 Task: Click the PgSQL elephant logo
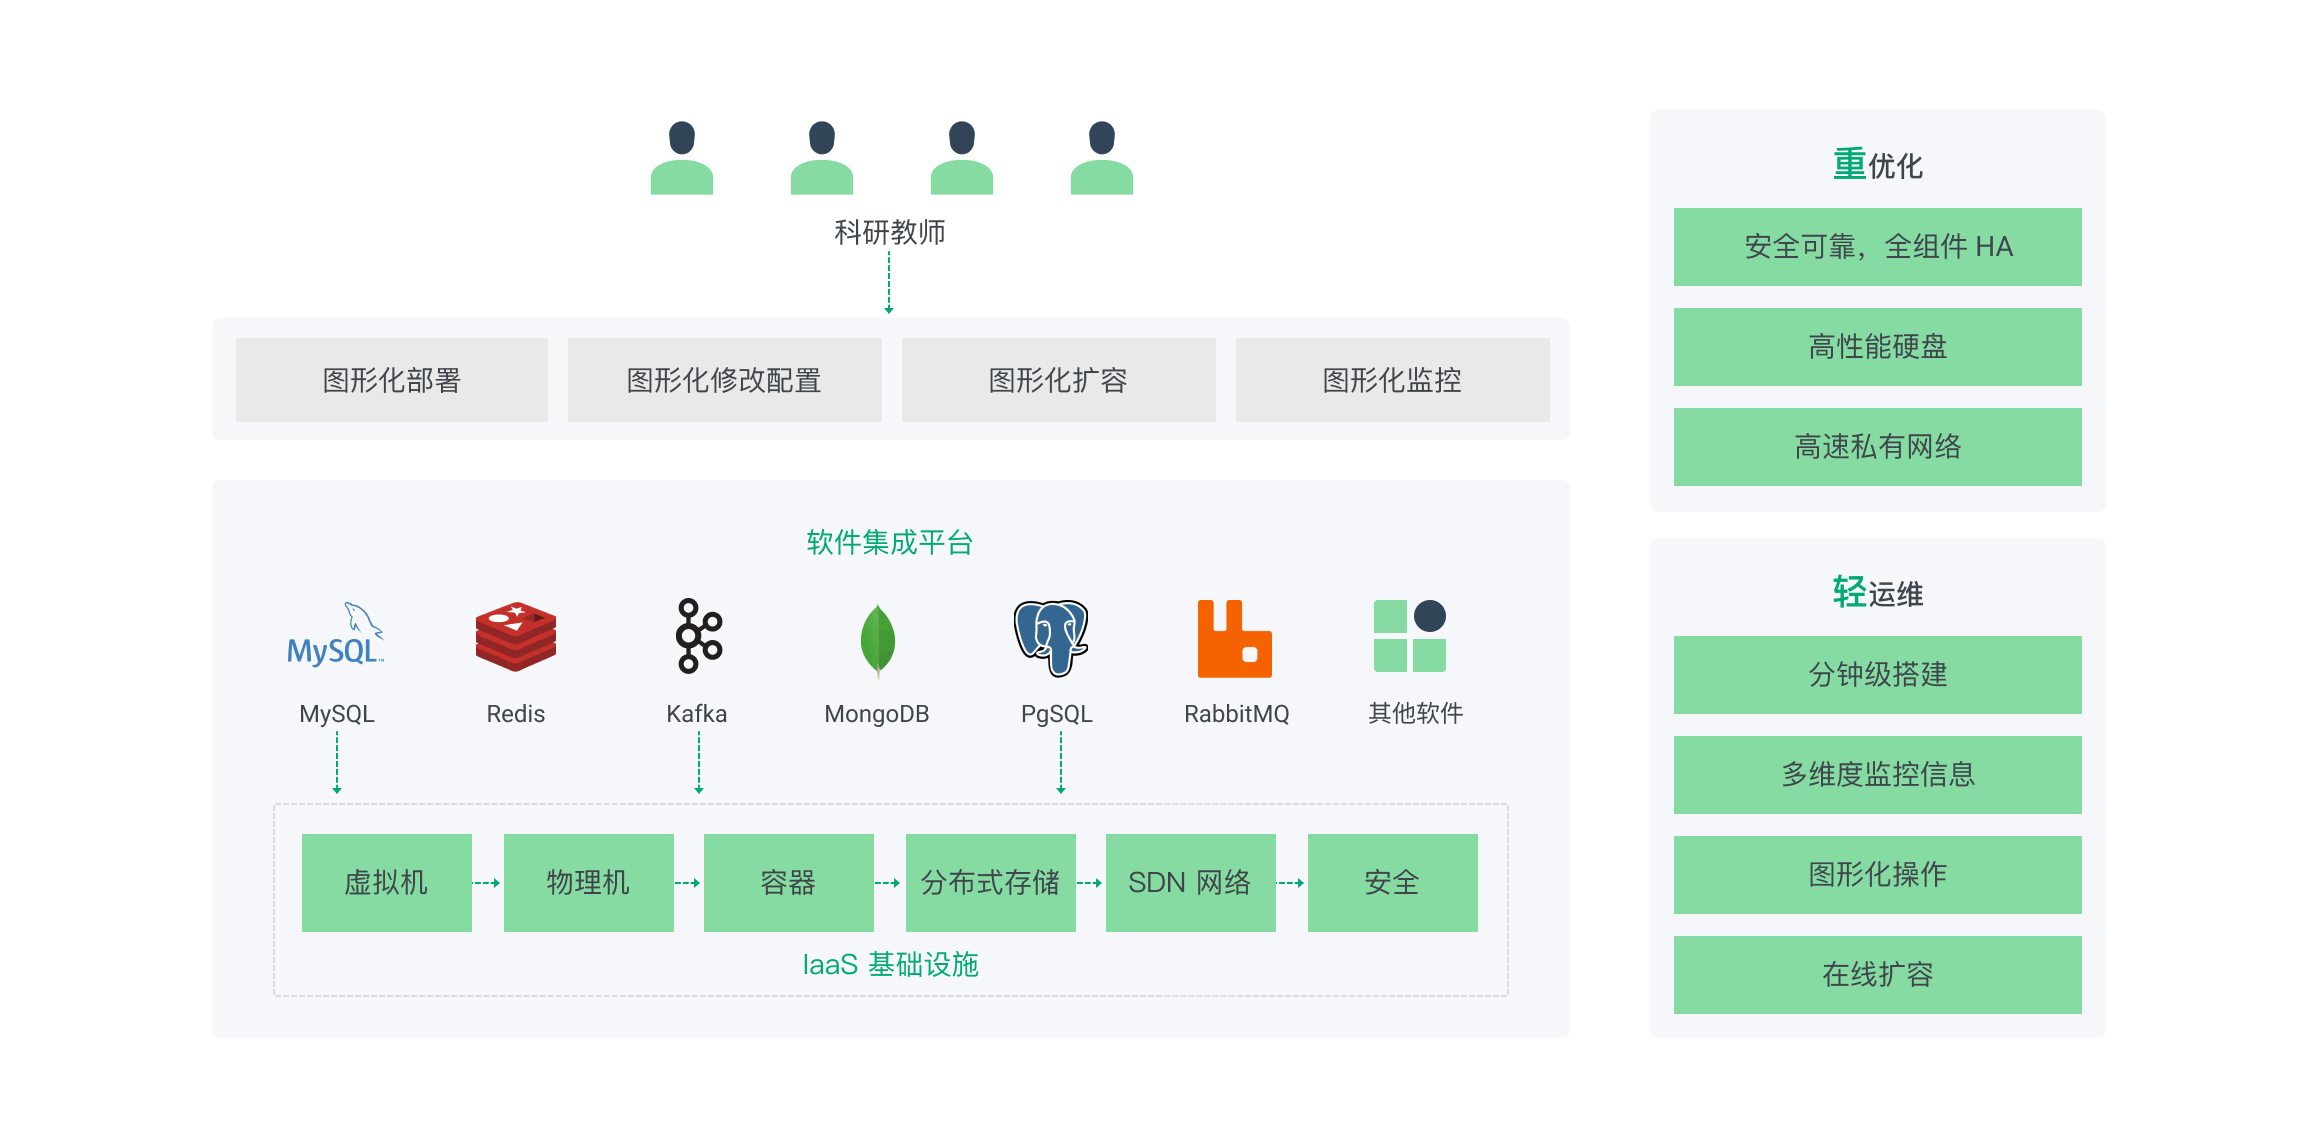(x=1051, y=638)
